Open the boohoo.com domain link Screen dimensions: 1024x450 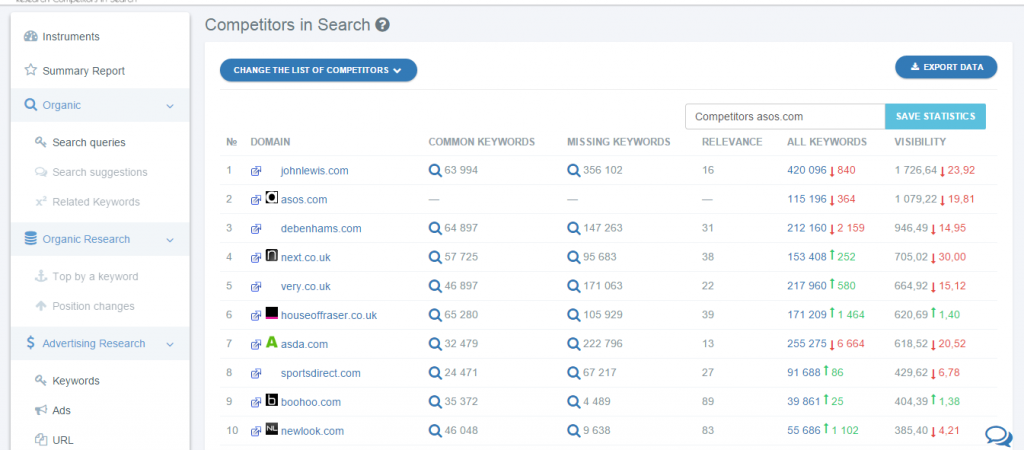pos(311,402)
